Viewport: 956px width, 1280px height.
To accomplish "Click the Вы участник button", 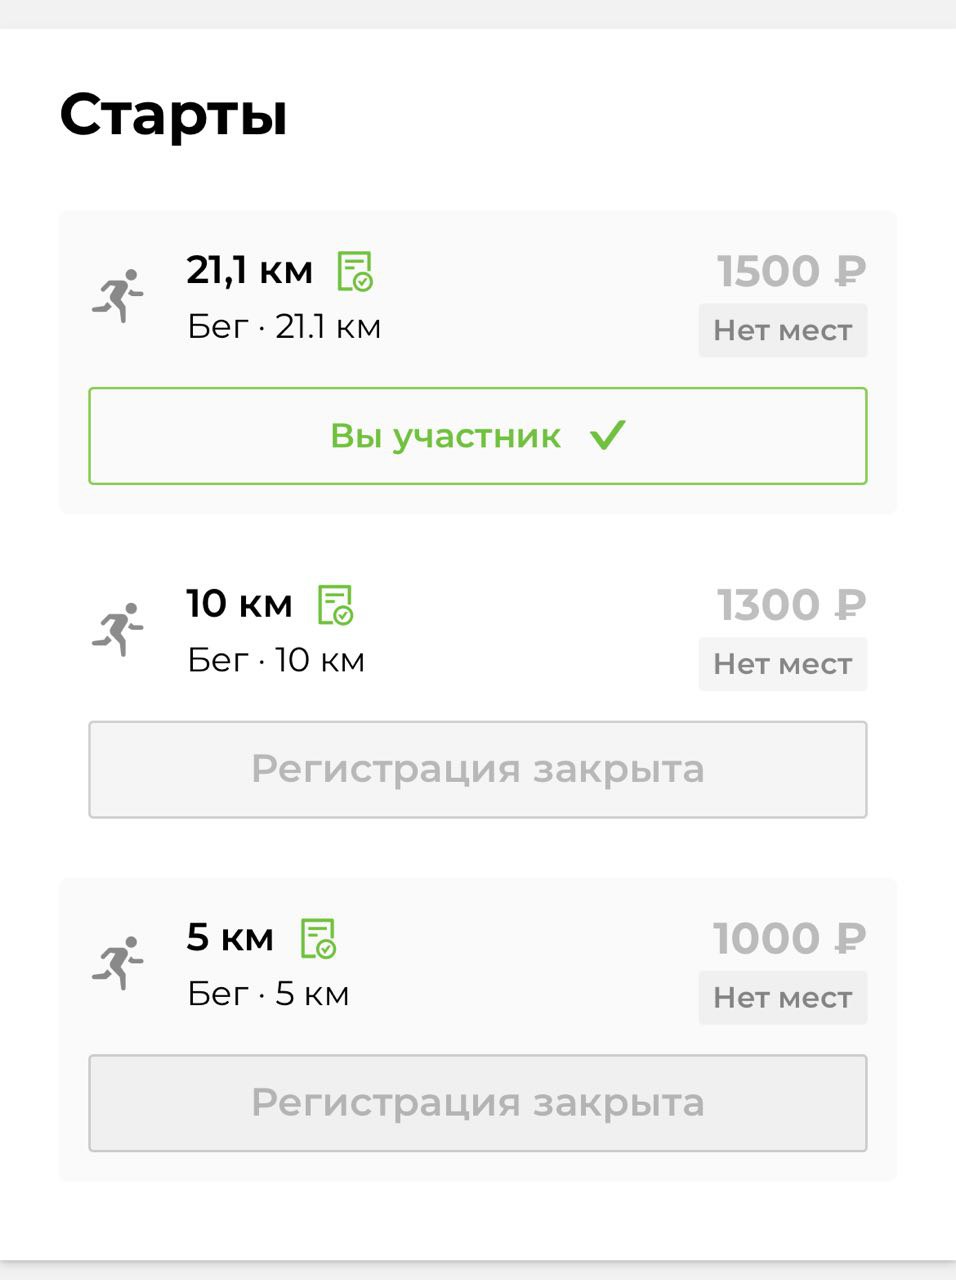I will (478, 436).
